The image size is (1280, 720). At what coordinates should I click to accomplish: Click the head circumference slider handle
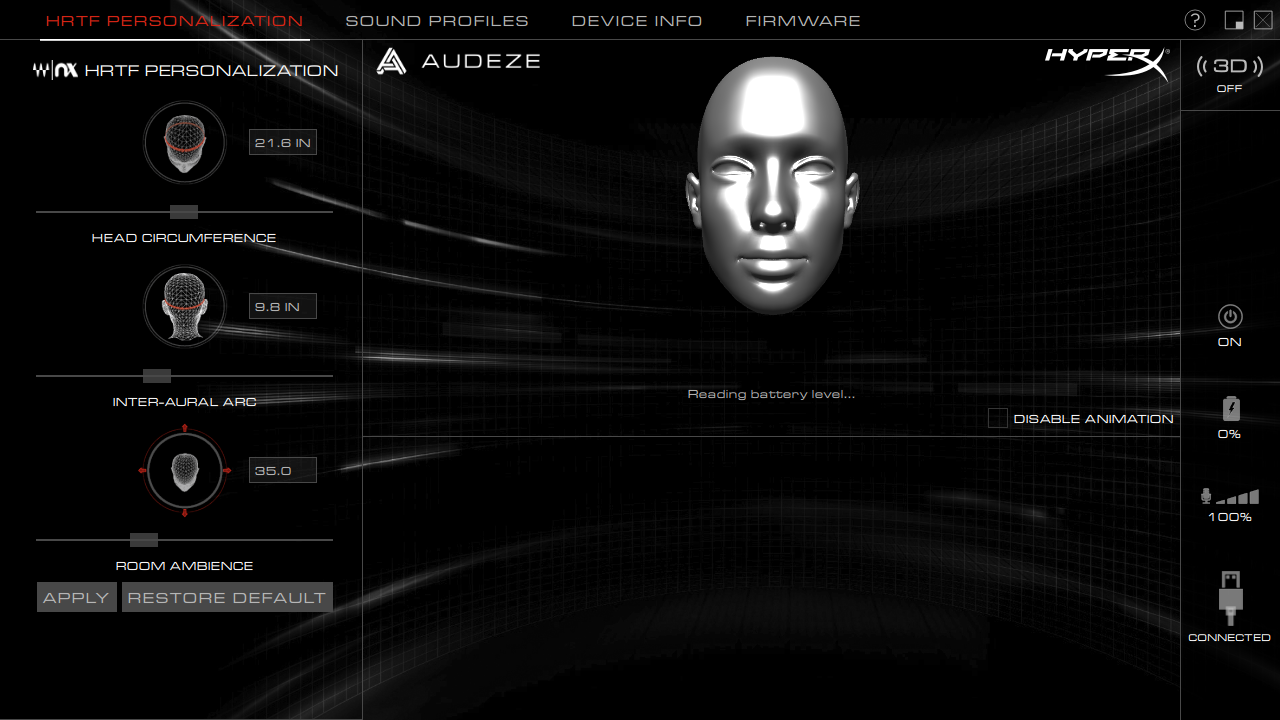184,212
